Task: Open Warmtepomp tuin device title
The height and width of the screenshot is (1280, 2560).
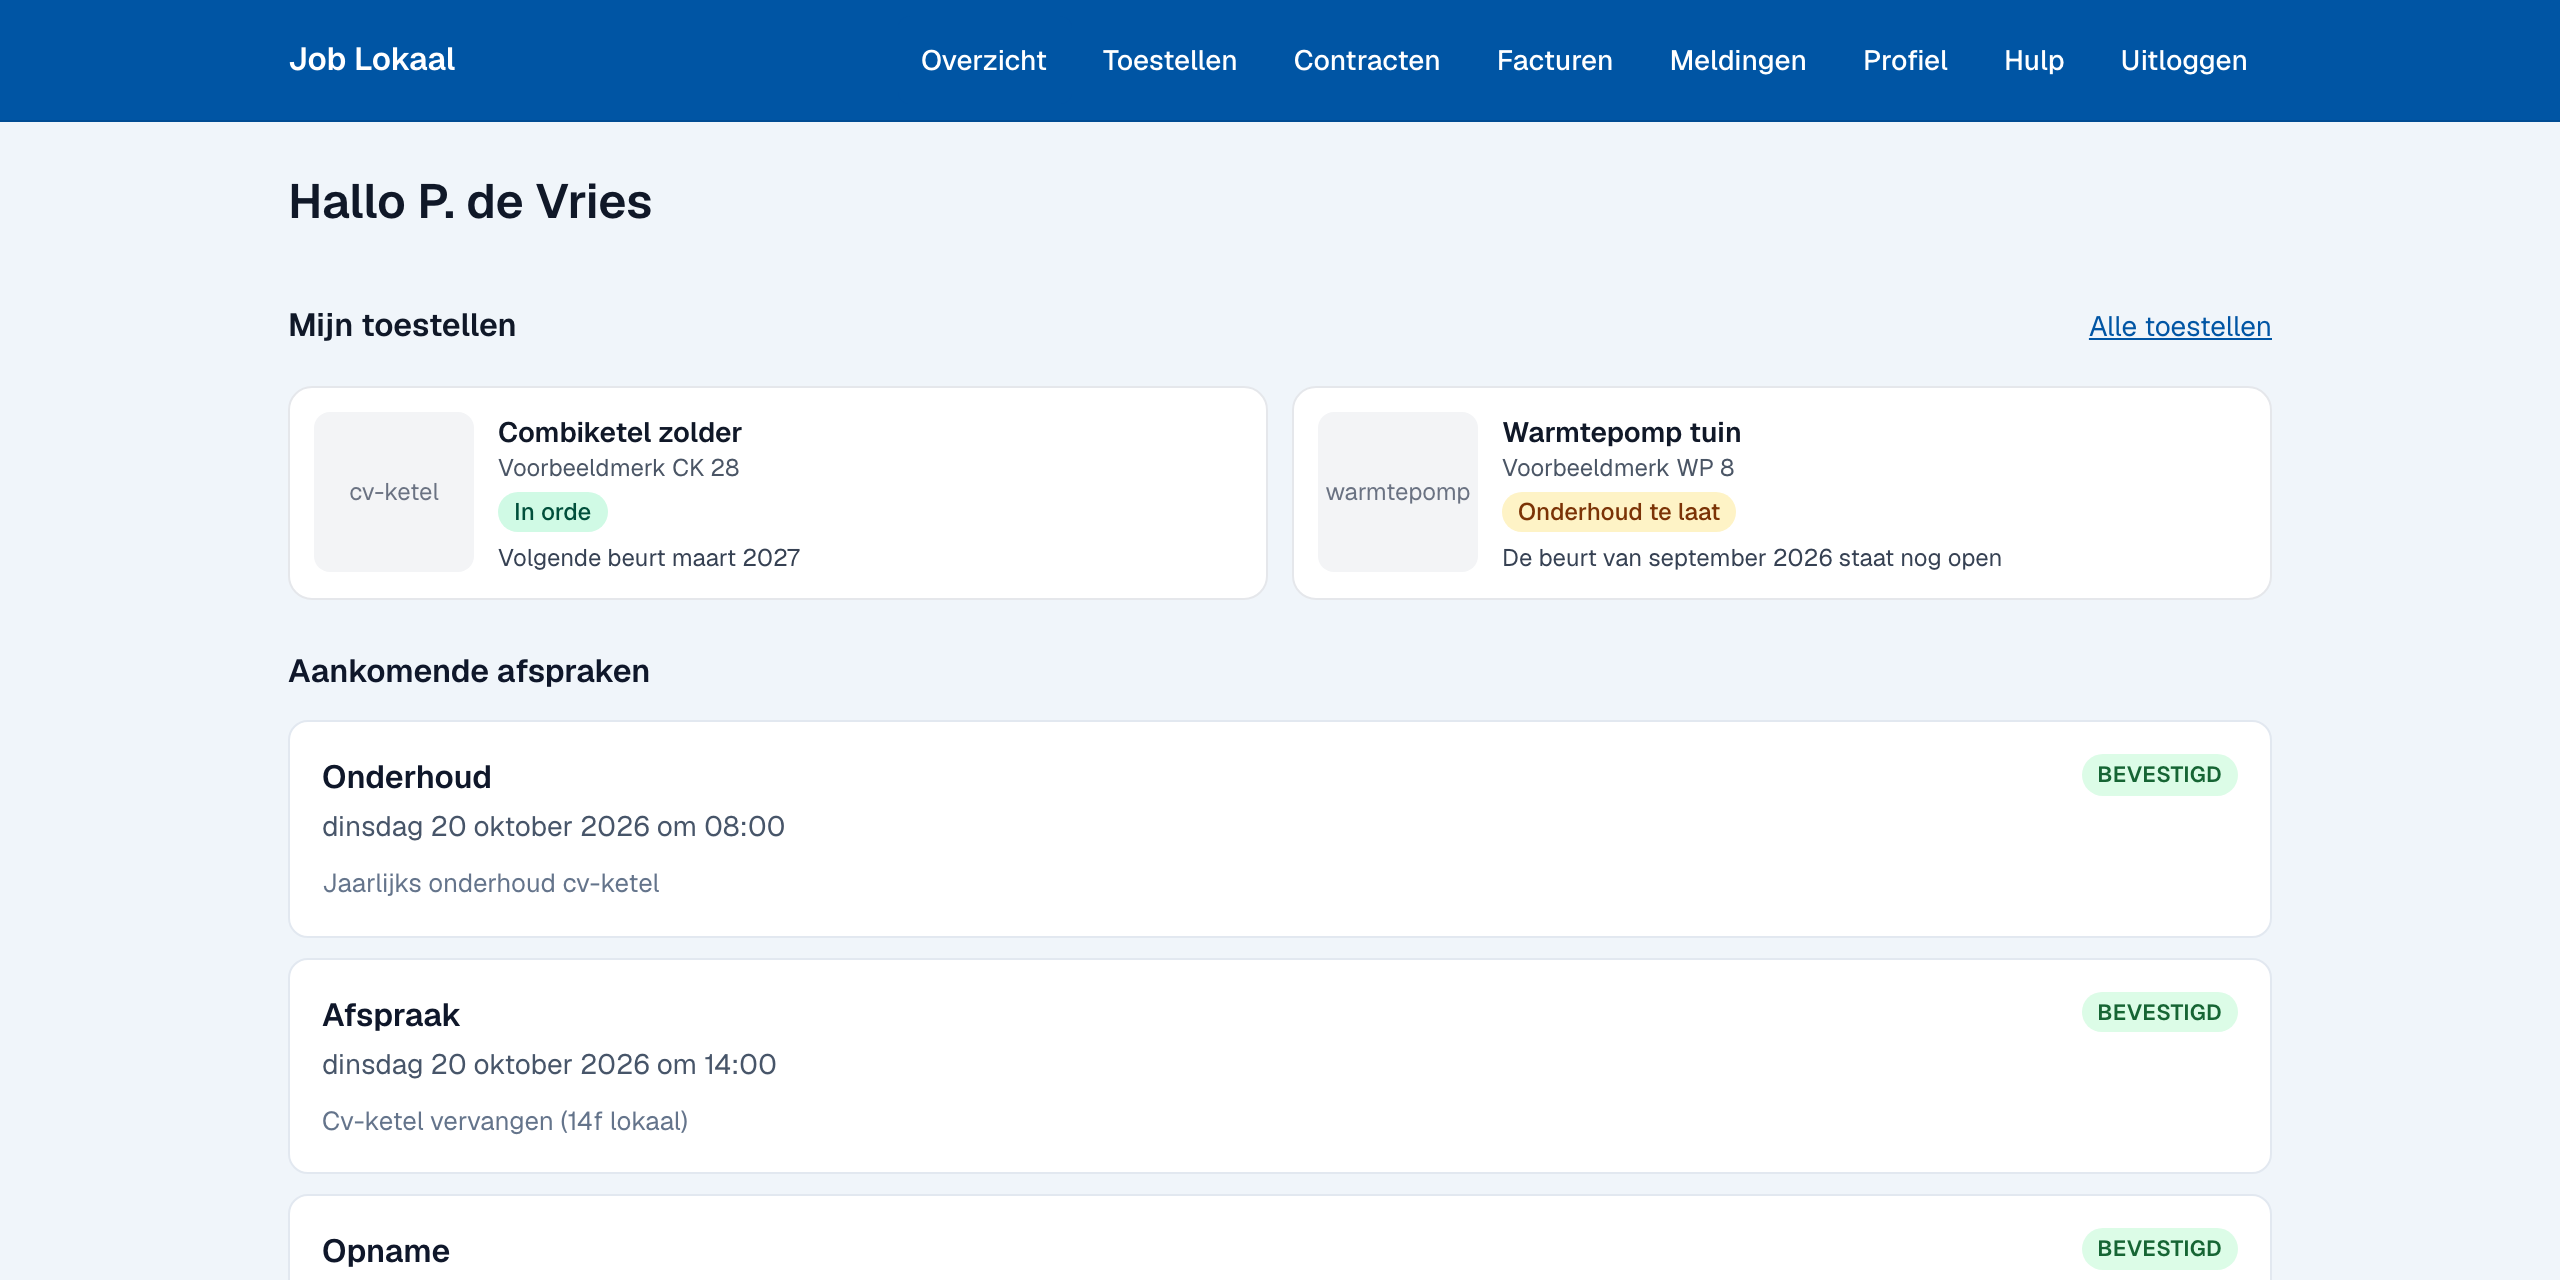Action: click(x=1621, y=432)
